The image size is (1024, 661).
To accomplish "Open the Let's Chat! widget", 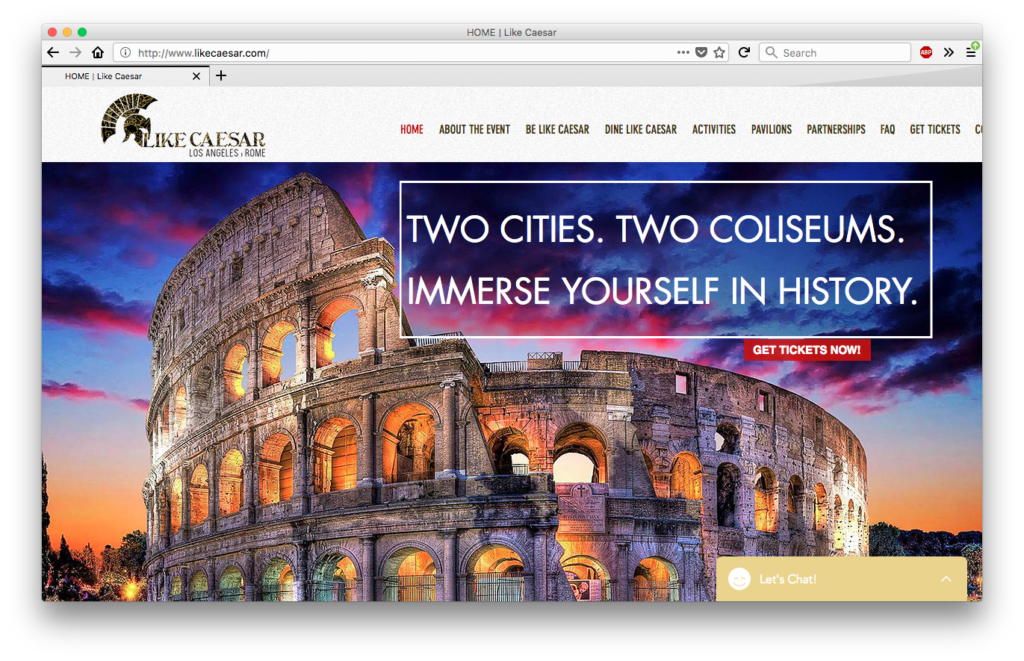I will [x=841, y=579].
